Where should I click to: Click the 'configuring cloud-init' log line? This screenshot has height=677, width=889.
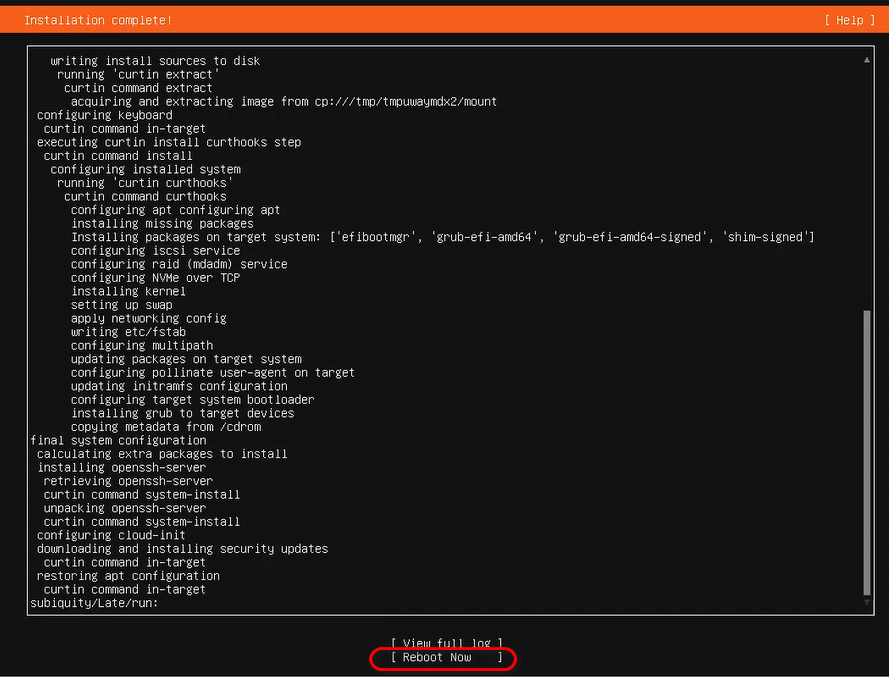[111, 535]
